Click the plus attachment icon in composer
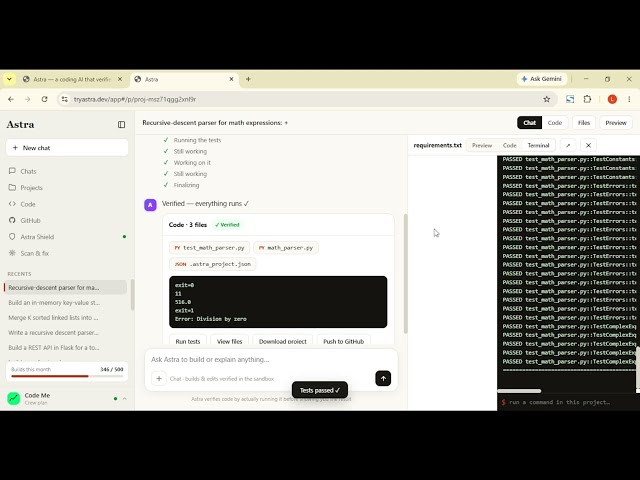This screenshot has height=480, width=640. point(159,378)
